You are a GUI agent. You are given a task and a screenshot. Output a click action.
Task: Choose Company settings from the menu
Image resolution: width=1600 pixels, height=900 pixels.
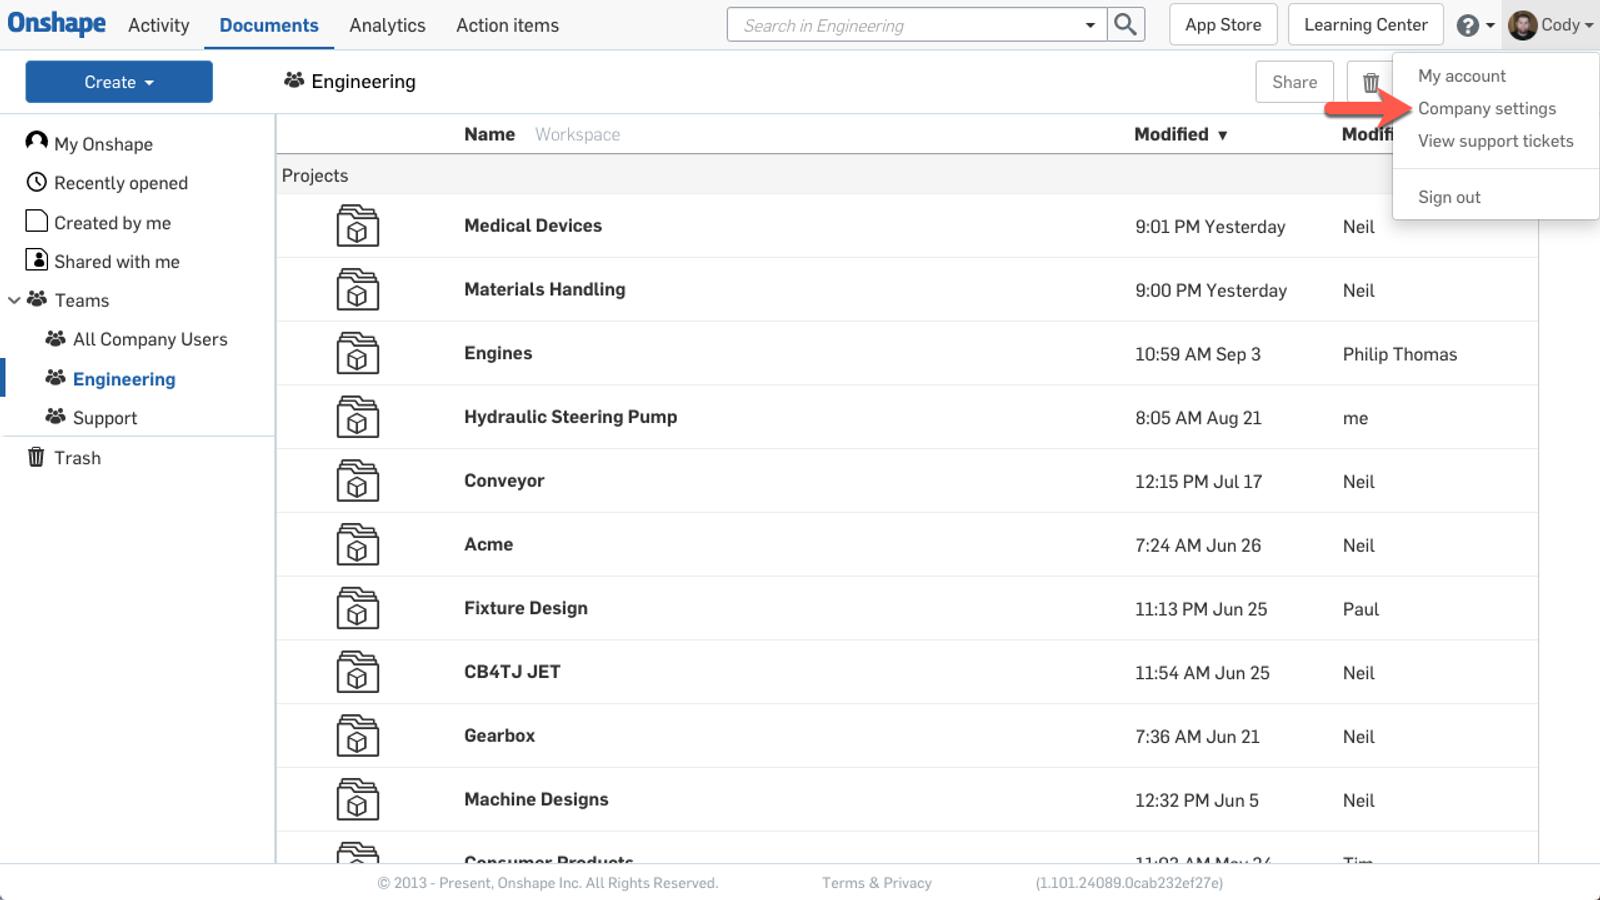coord(1488,108)
